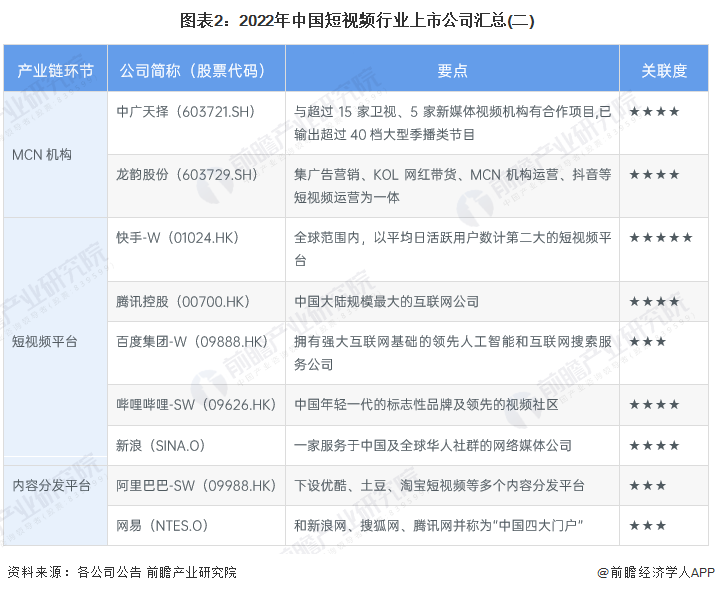Click the three-star rating for 百度集团-W
This screenshot has width=715, height=593.
pos(648,342)
